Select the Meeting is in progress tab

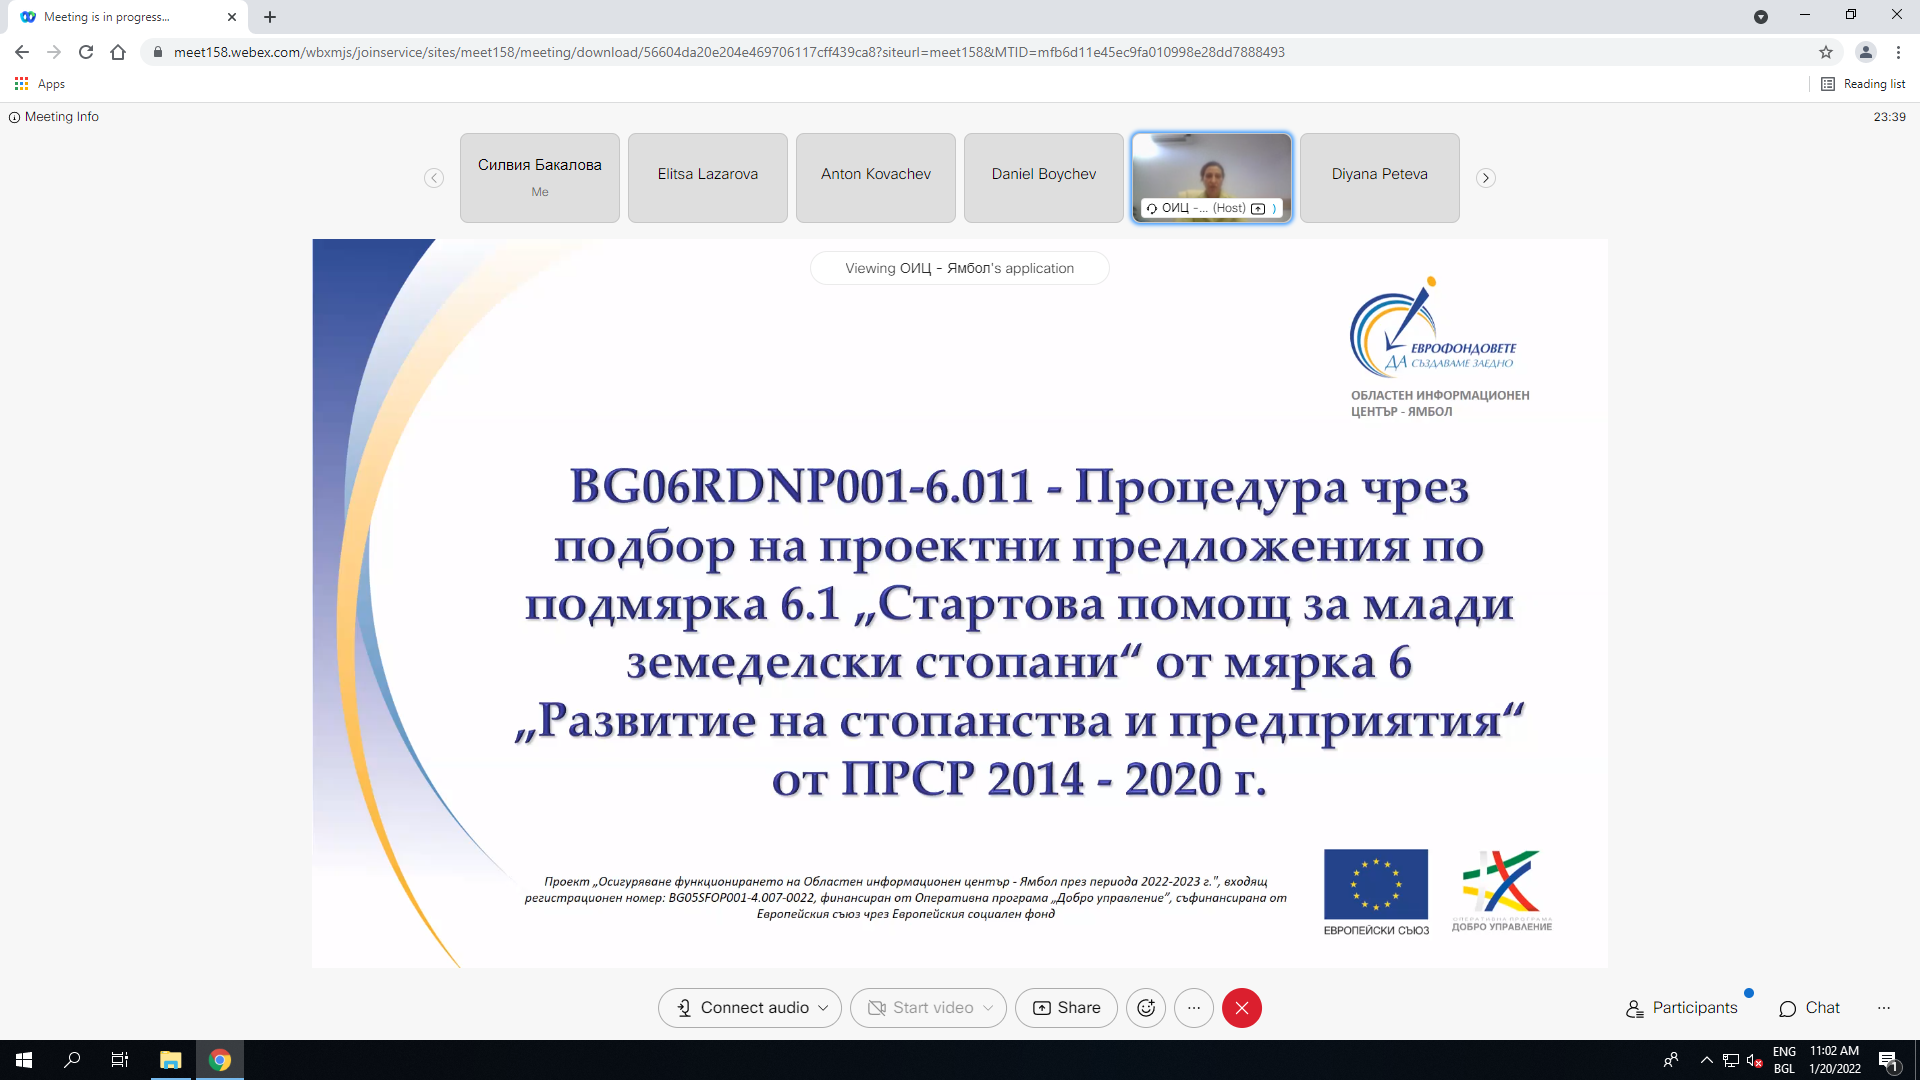(x=127, y=17)
